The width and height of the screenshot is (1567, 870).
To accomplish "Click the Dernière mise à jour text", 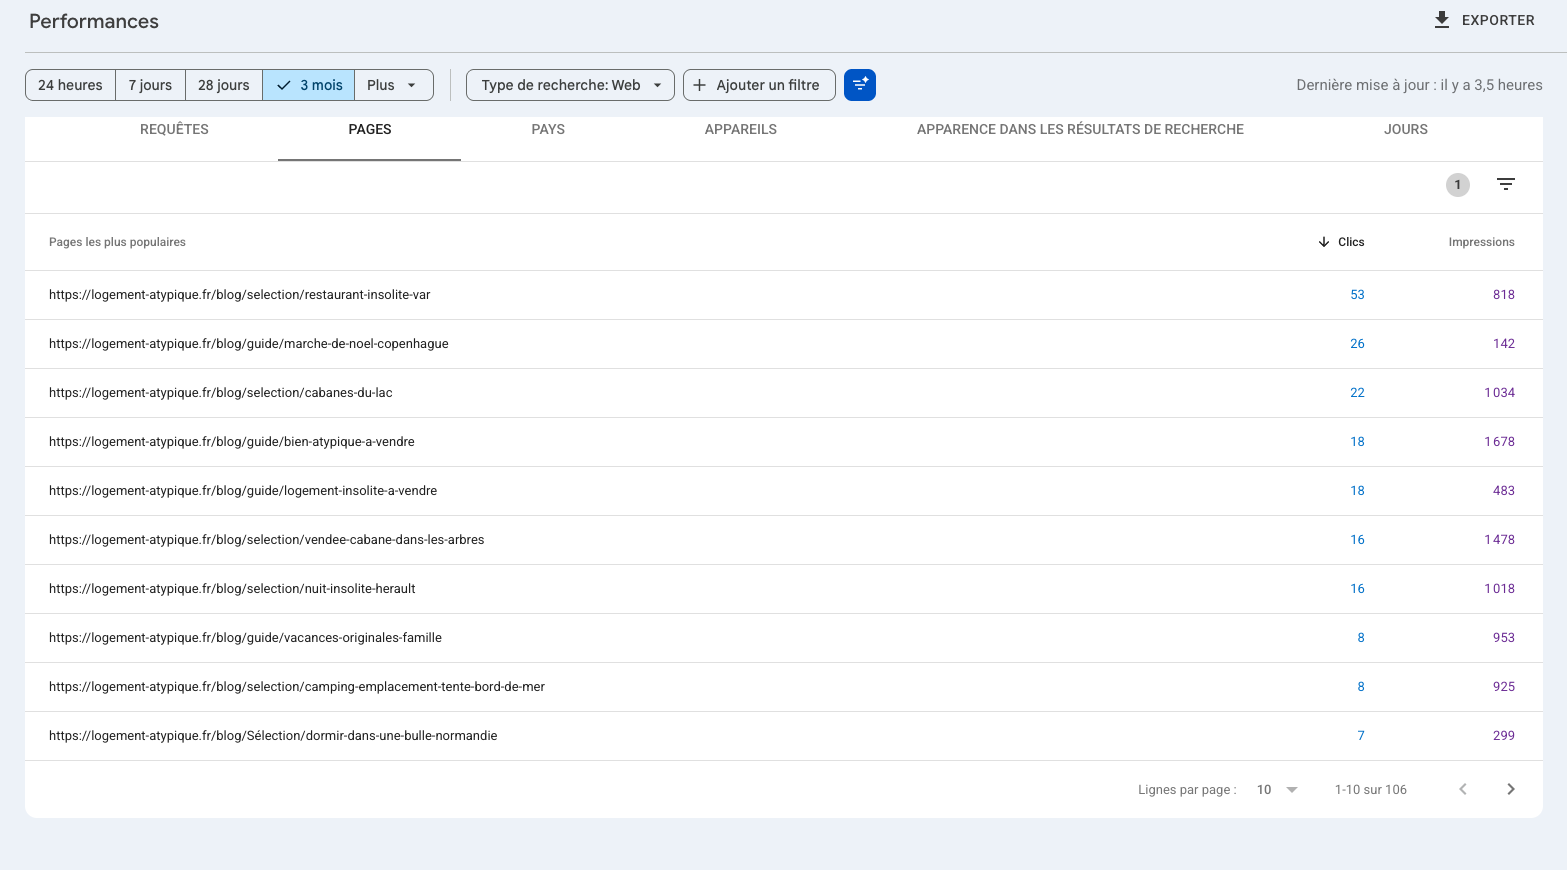I will pyautogui.click(x=1419, y=85).
